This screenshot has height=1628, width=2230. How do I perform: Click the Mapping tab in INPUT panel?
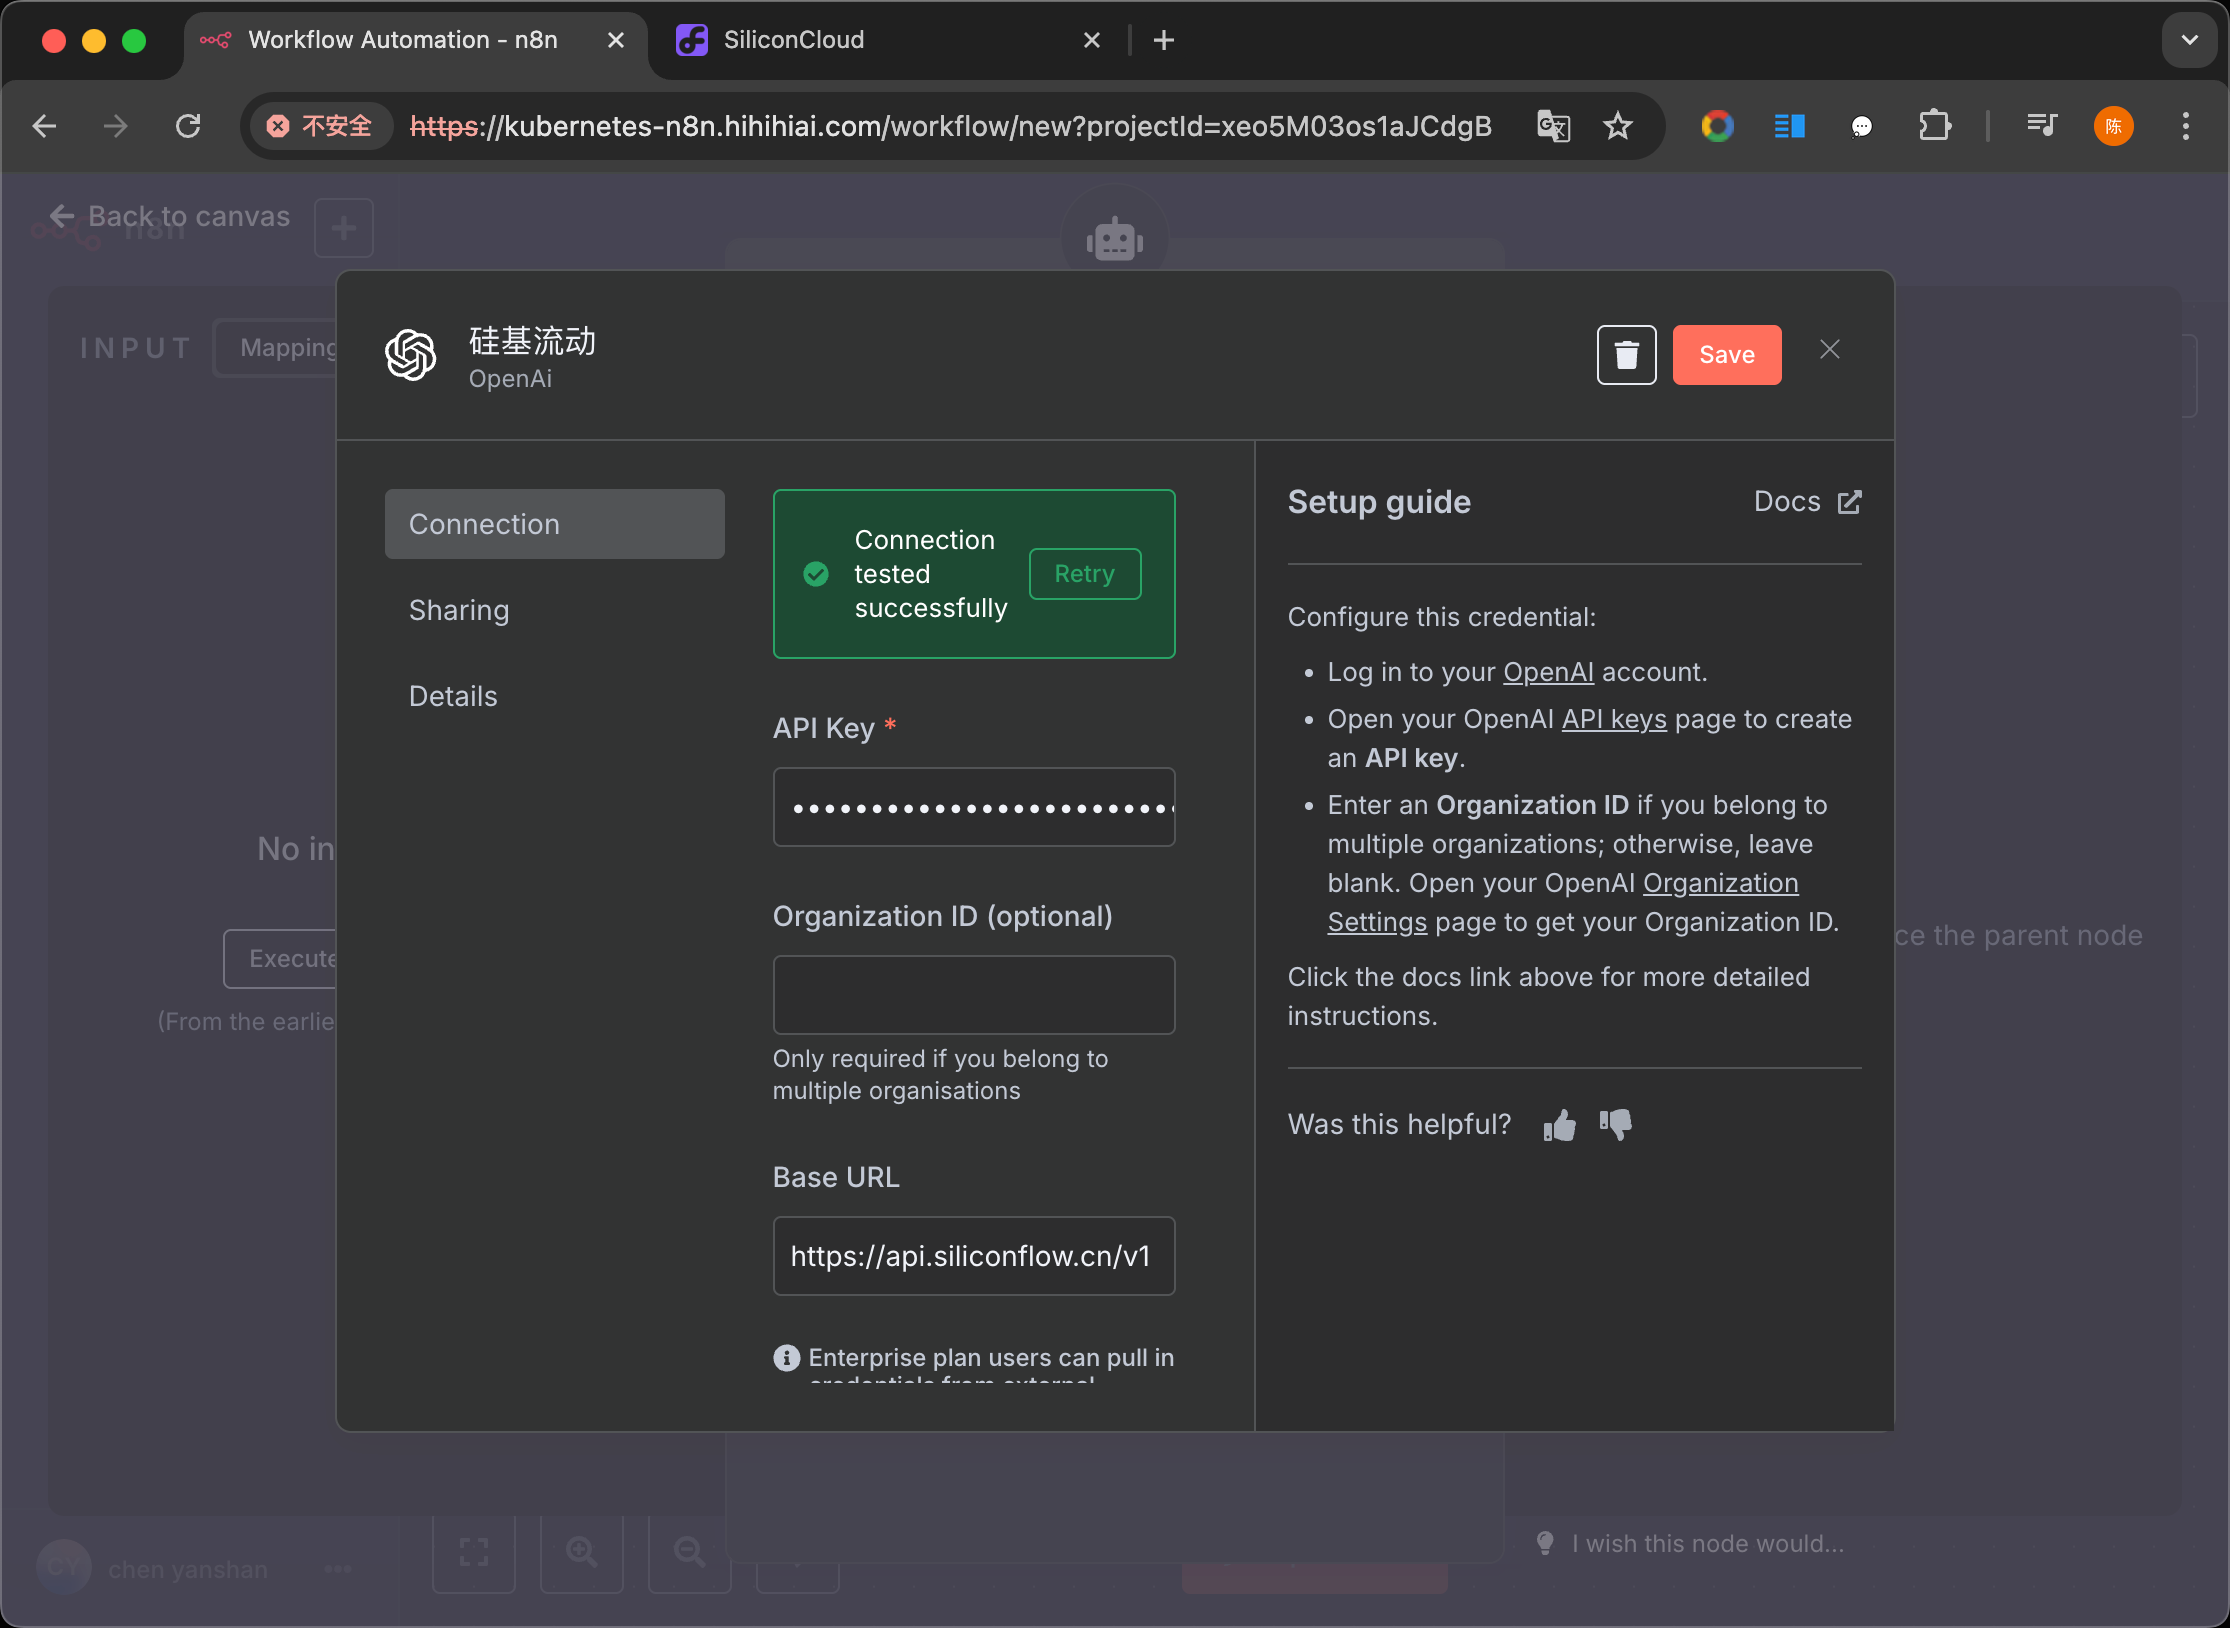point(288,347)
